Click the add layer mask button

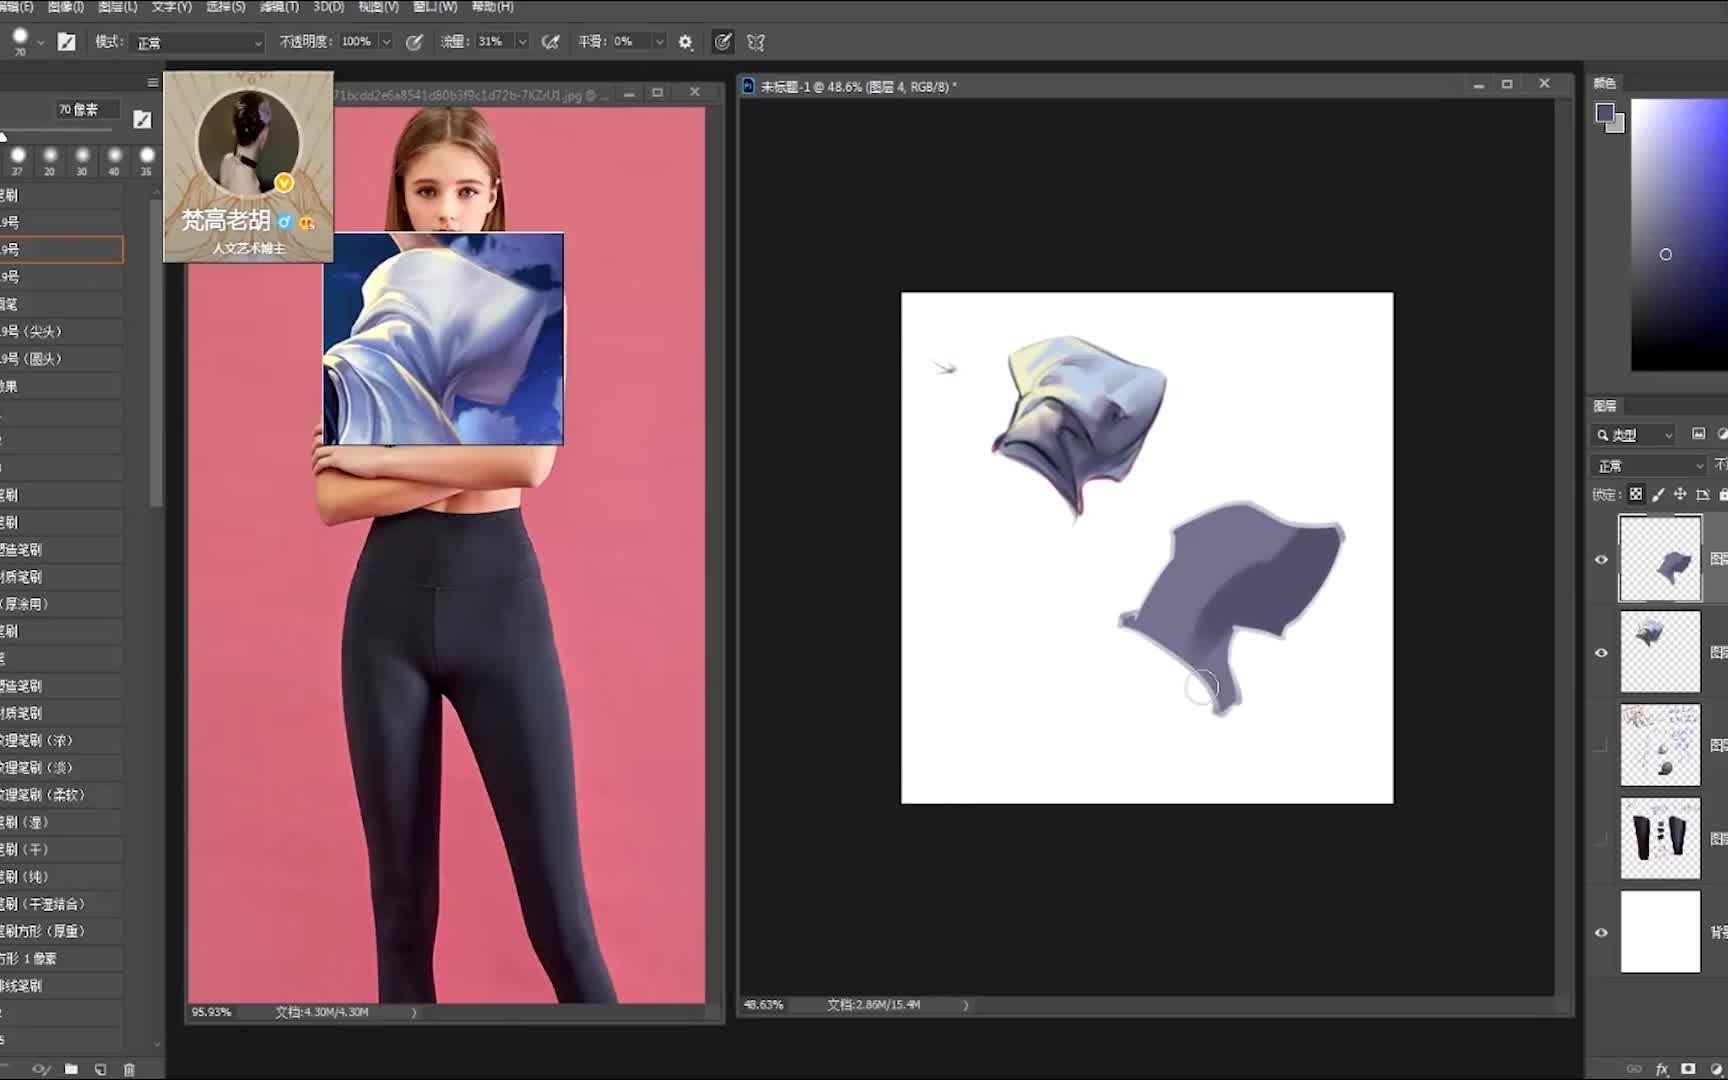[x=1688, y=1068]
